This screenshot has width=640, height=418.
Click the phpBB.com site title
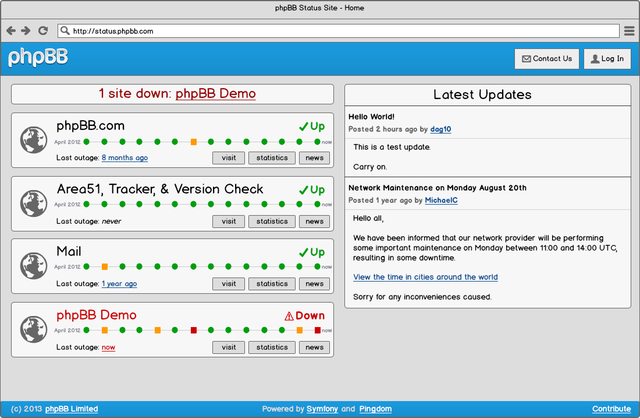pyautogui.click(x=90, y=126)
